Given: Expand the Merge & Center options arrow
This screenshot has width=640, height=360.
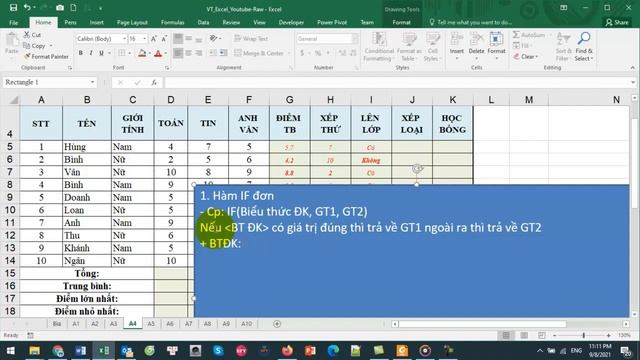Looking at the screenshot, I should pos(289,53).
